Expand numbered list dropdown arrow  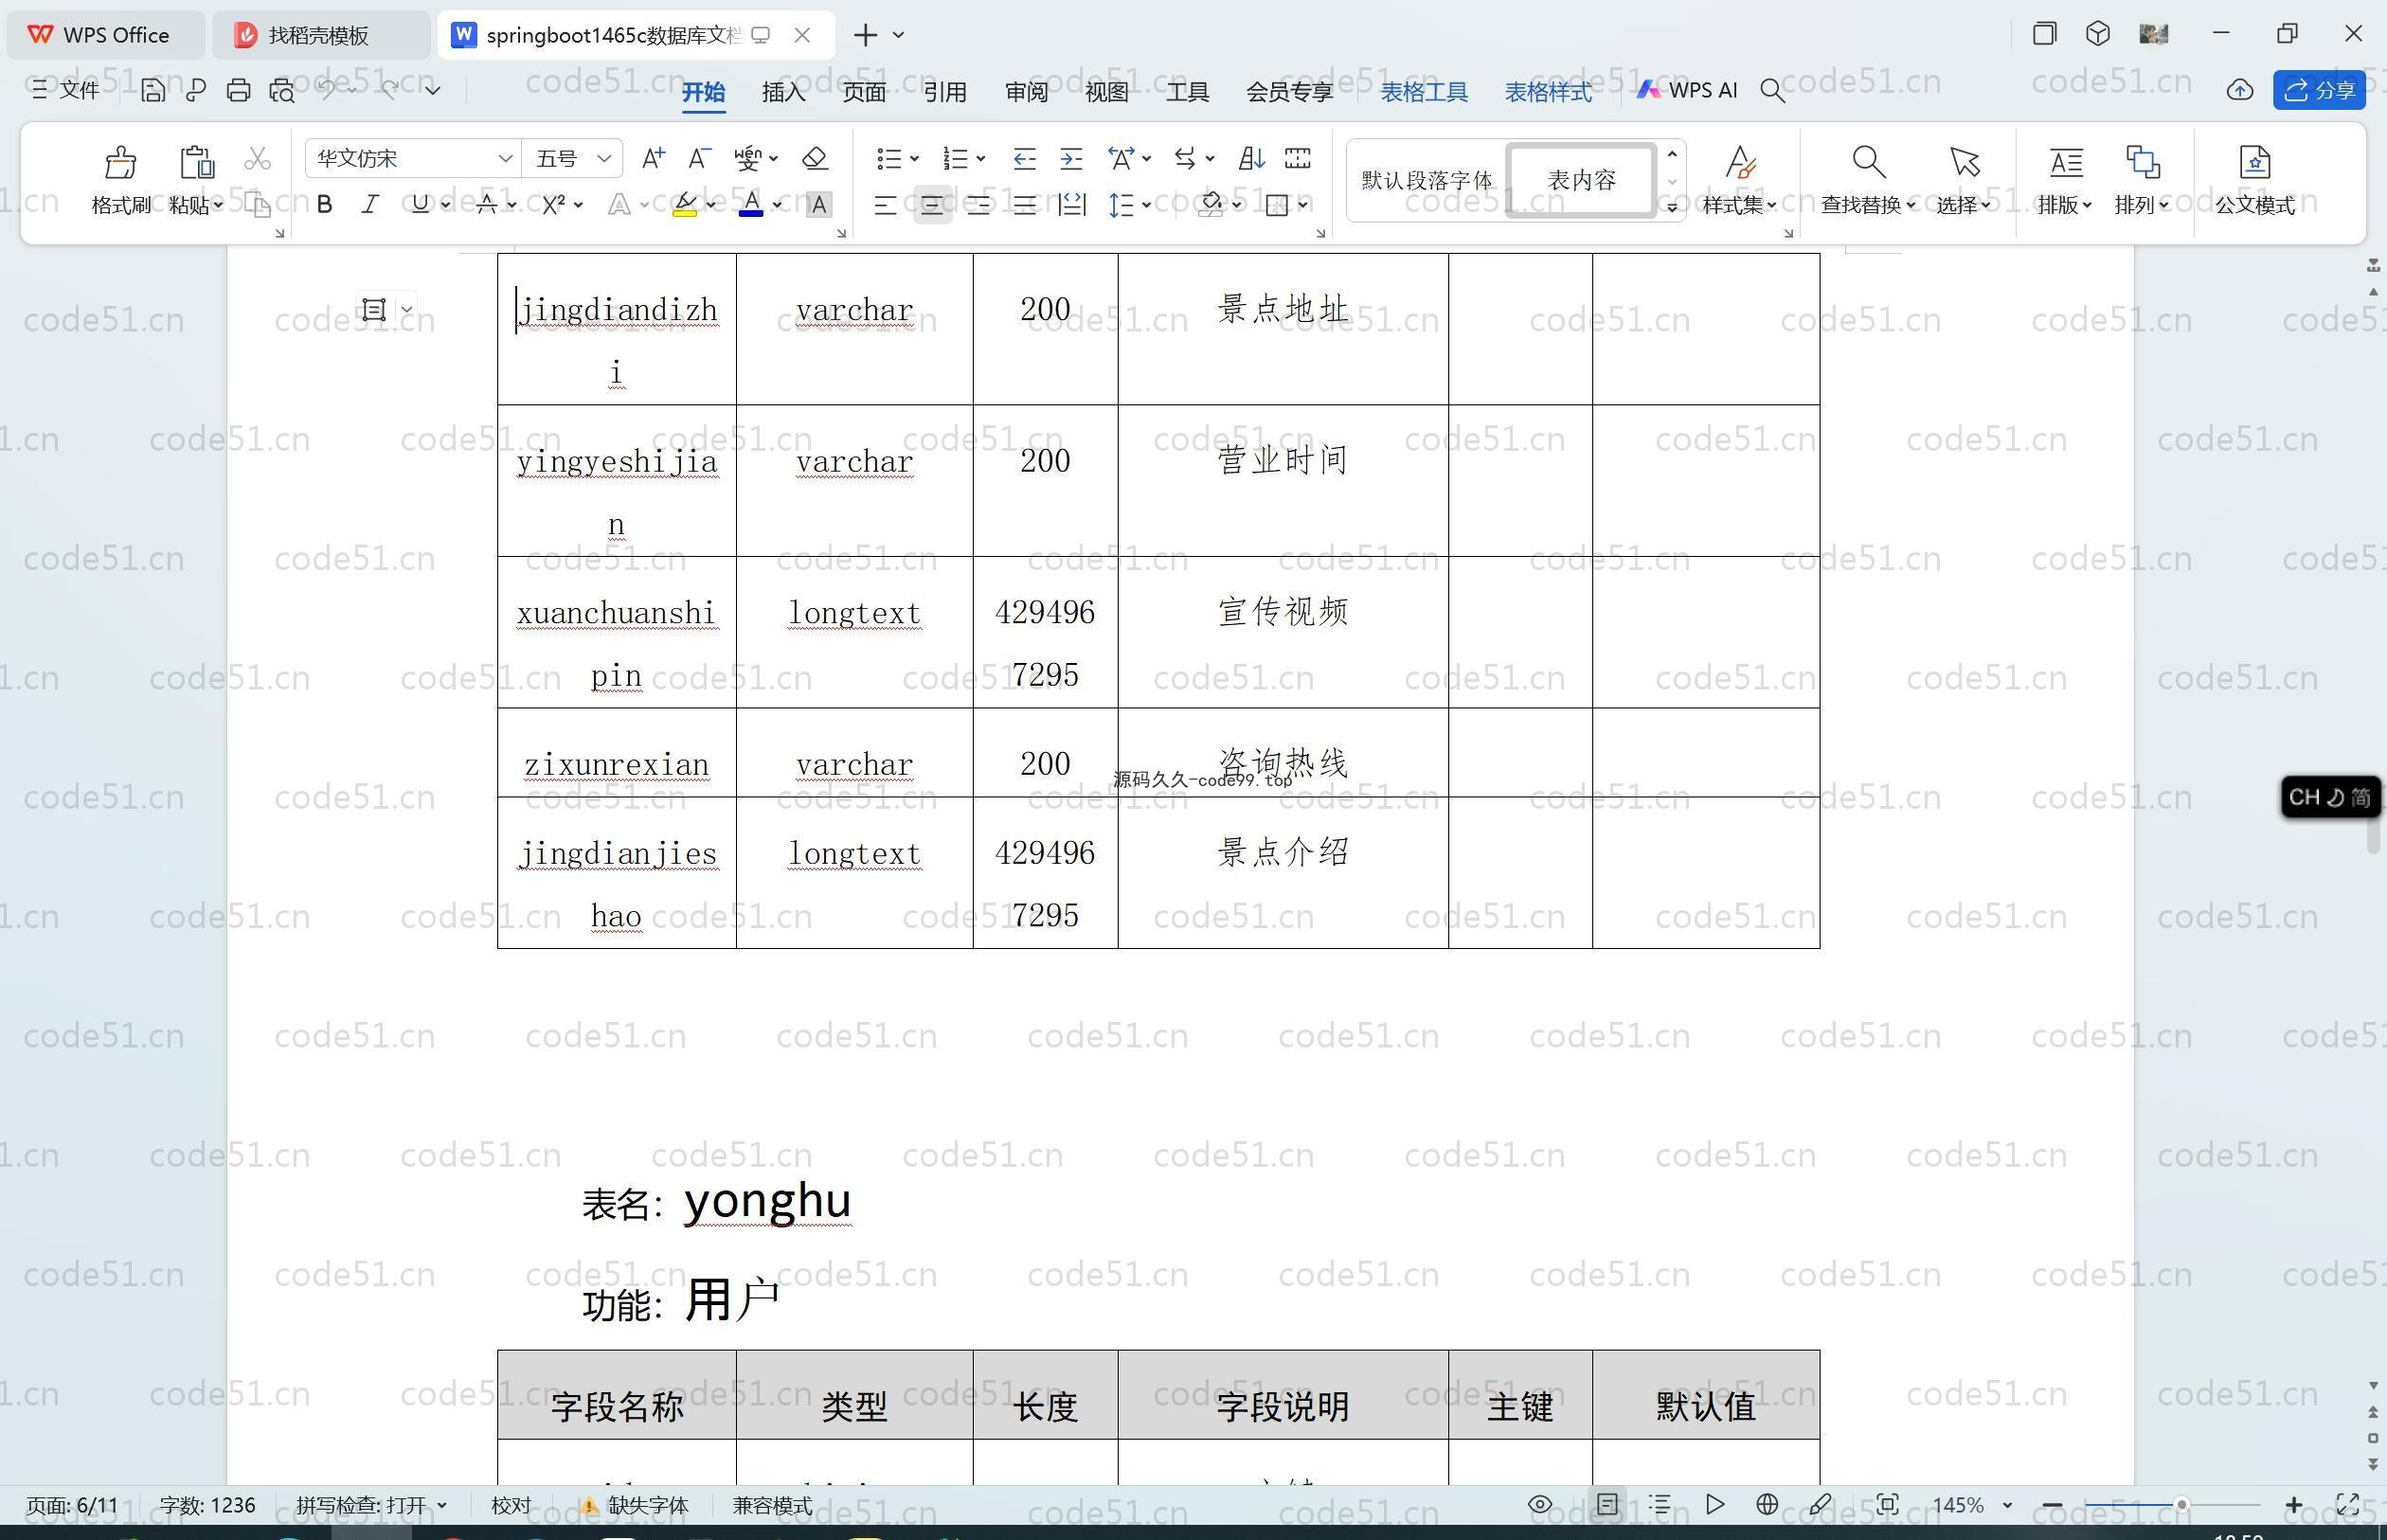(981, 158)
